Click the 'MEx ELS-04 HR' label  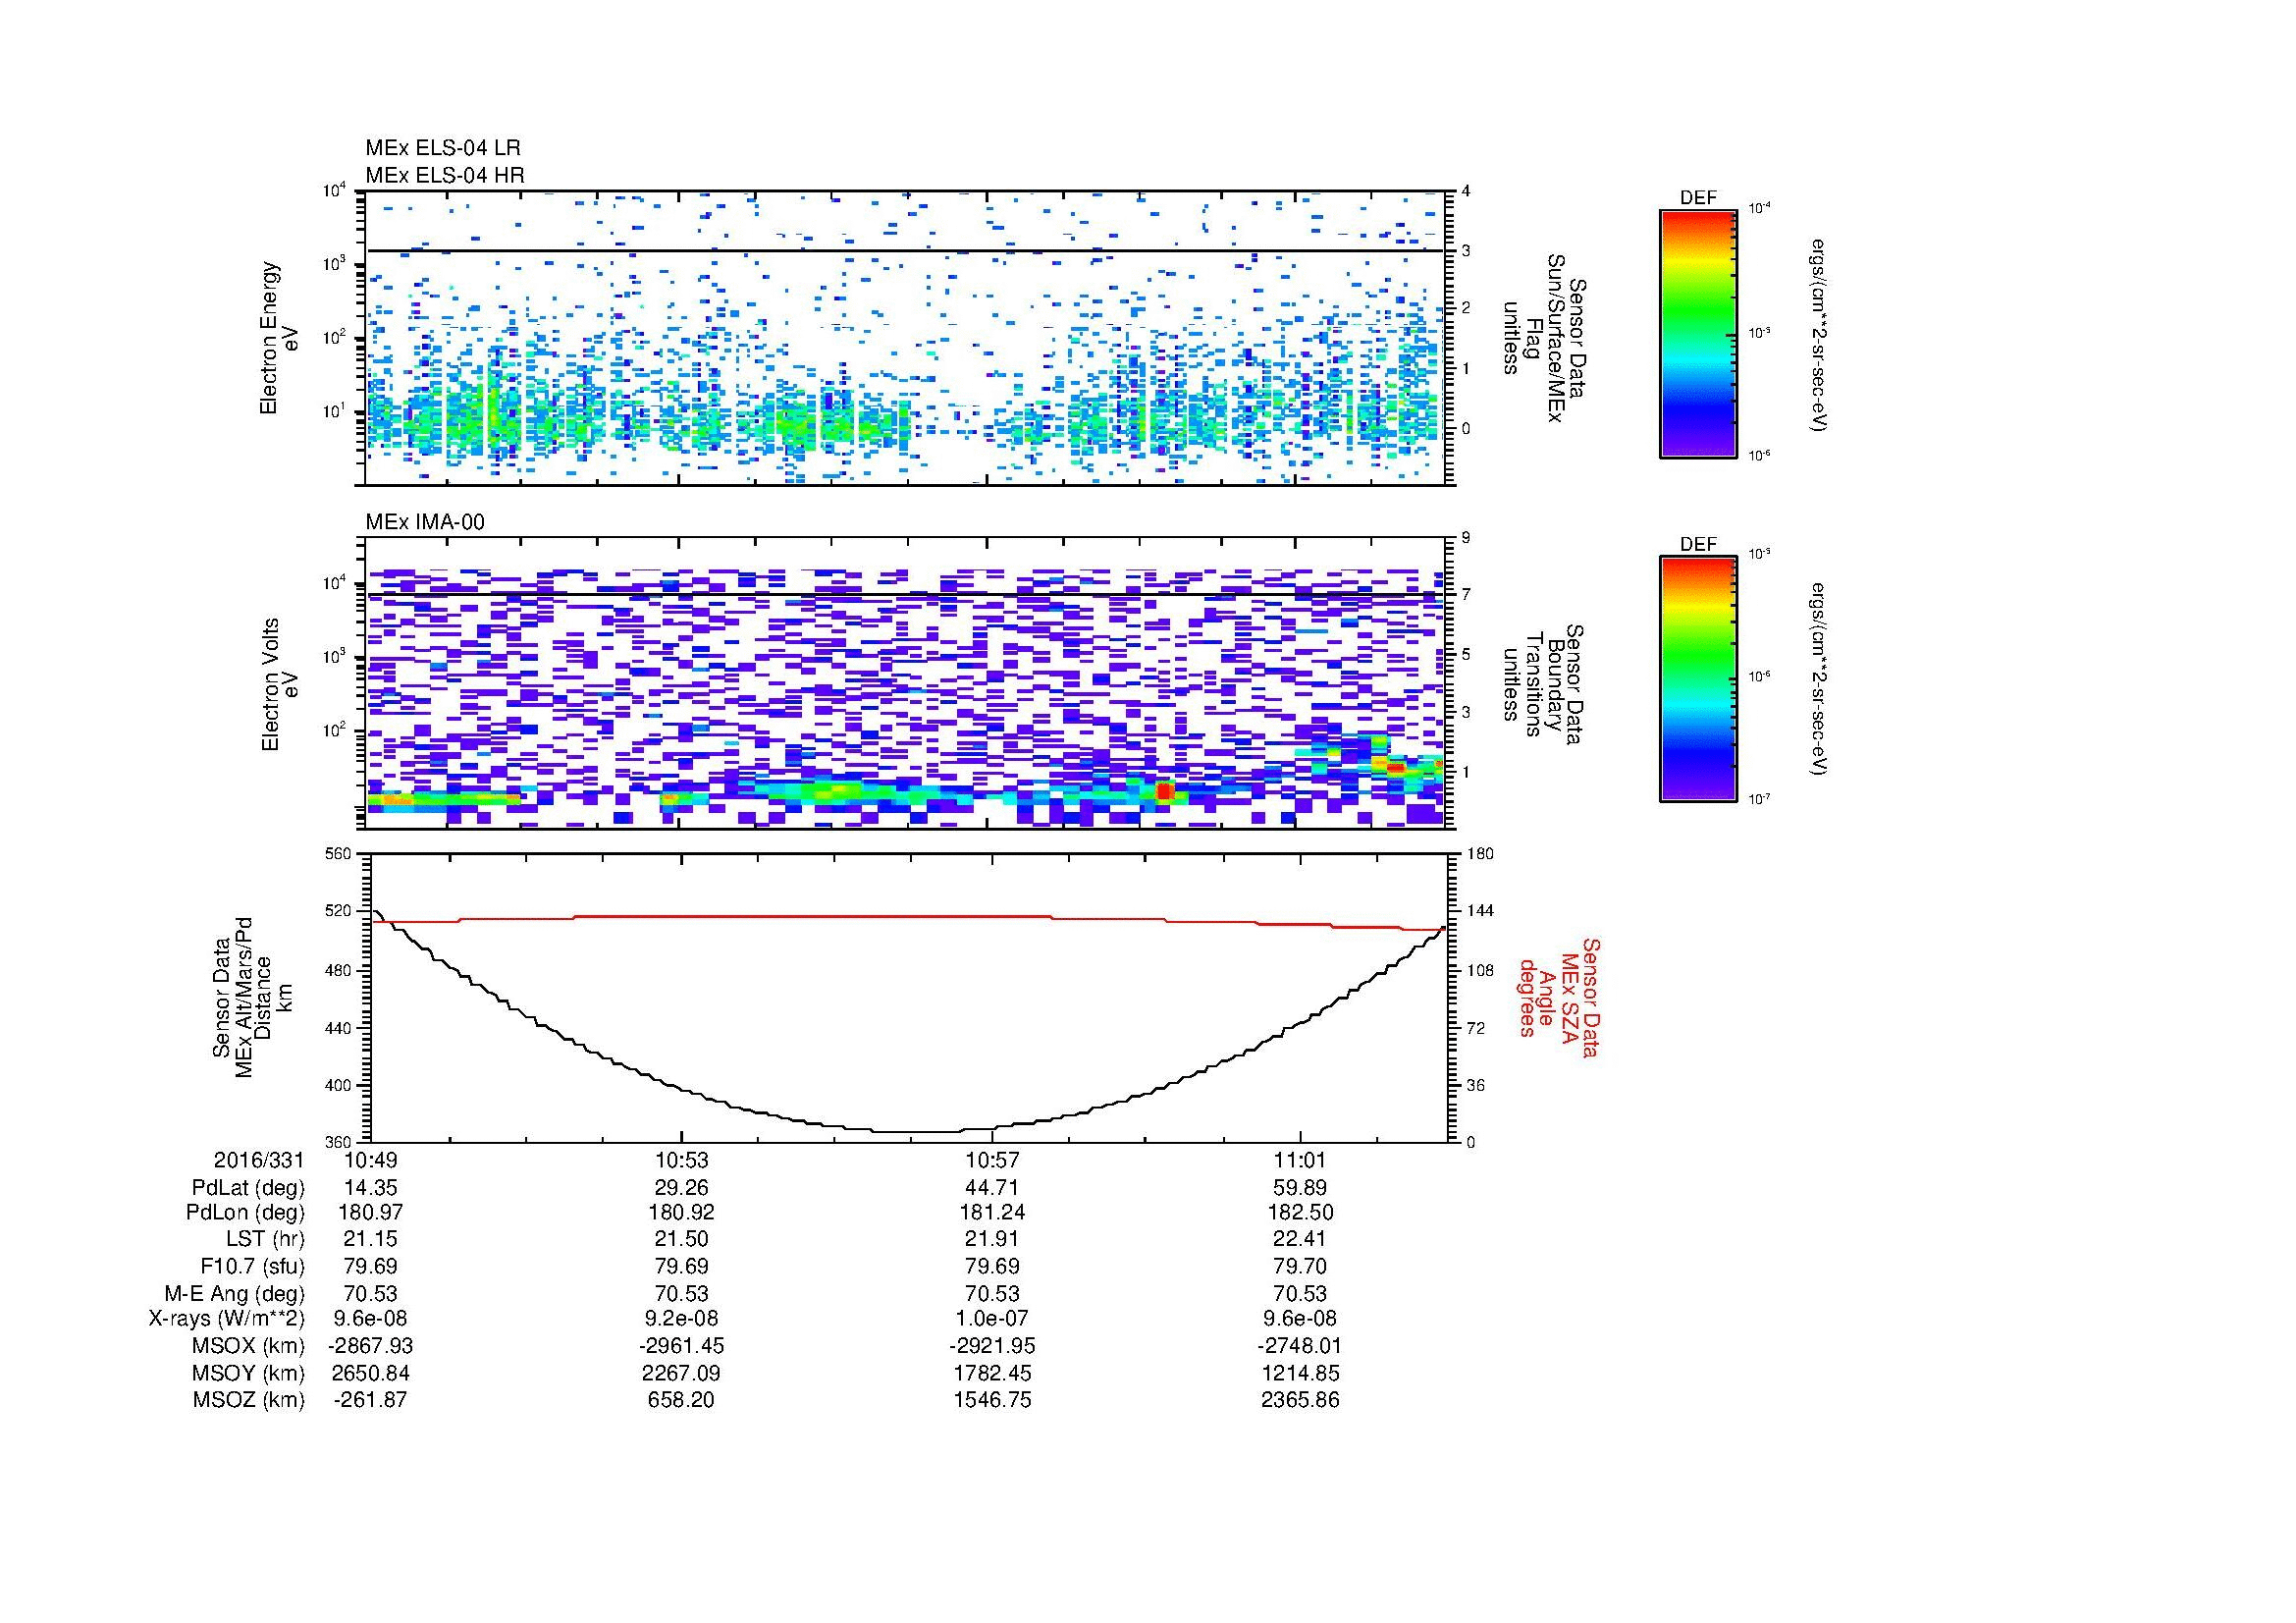coord(445,175)
